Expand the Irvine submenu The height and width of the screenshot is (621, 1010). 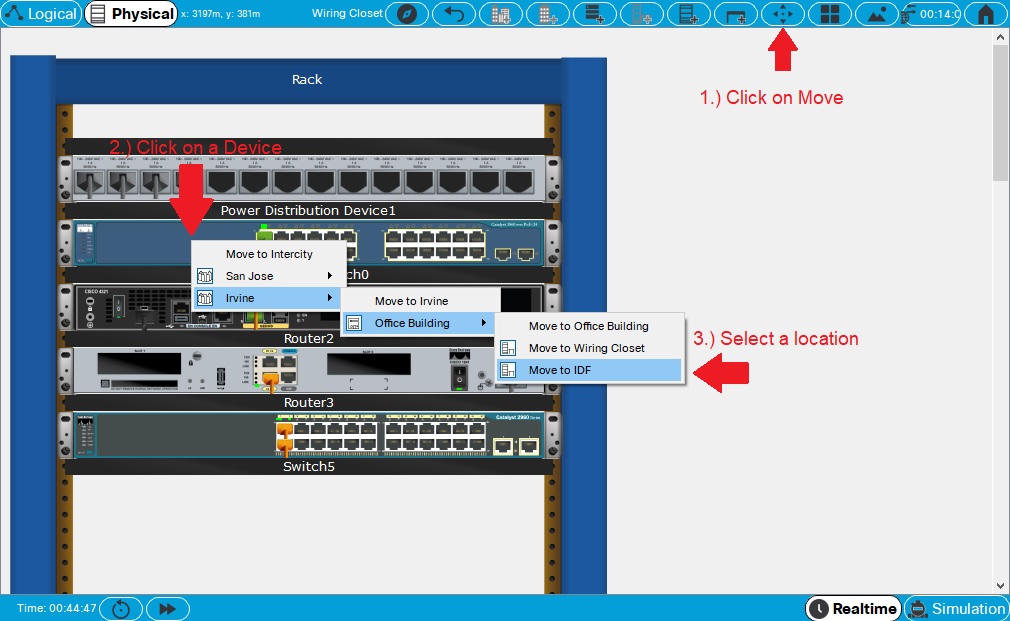click(x=265, y=298)
